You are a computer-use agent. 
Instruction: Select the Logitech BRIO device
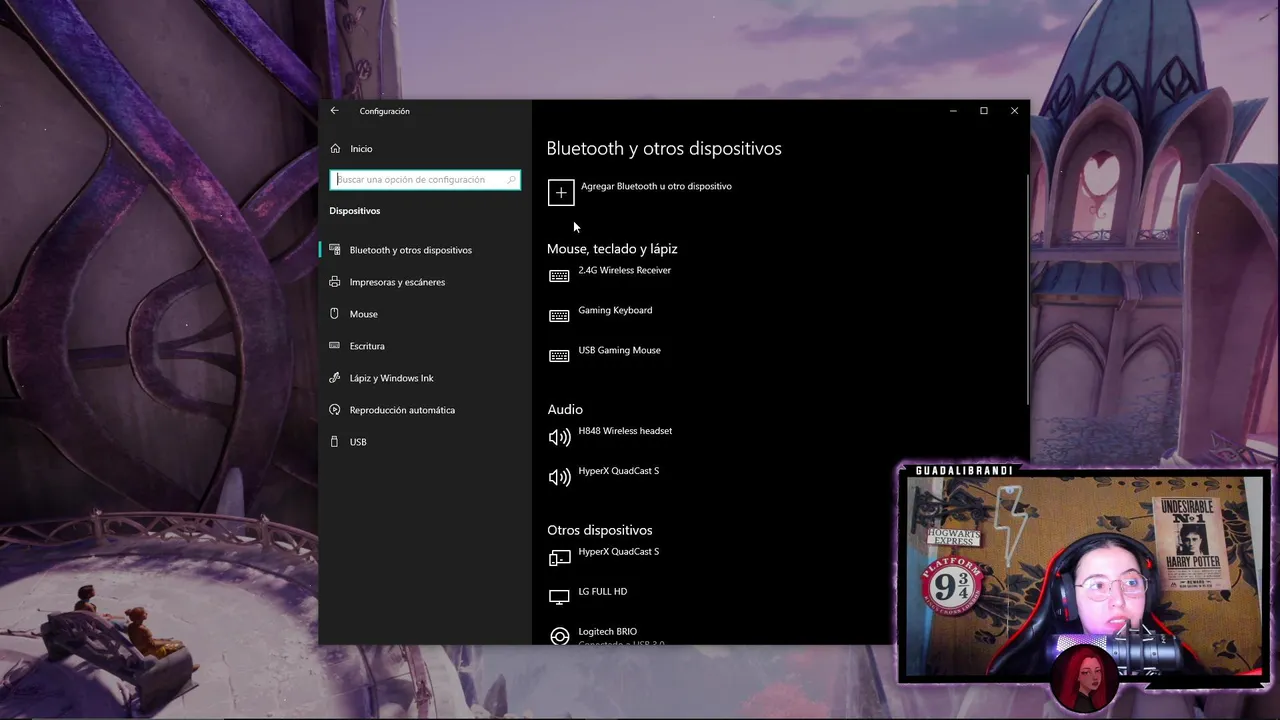(607, 632)
